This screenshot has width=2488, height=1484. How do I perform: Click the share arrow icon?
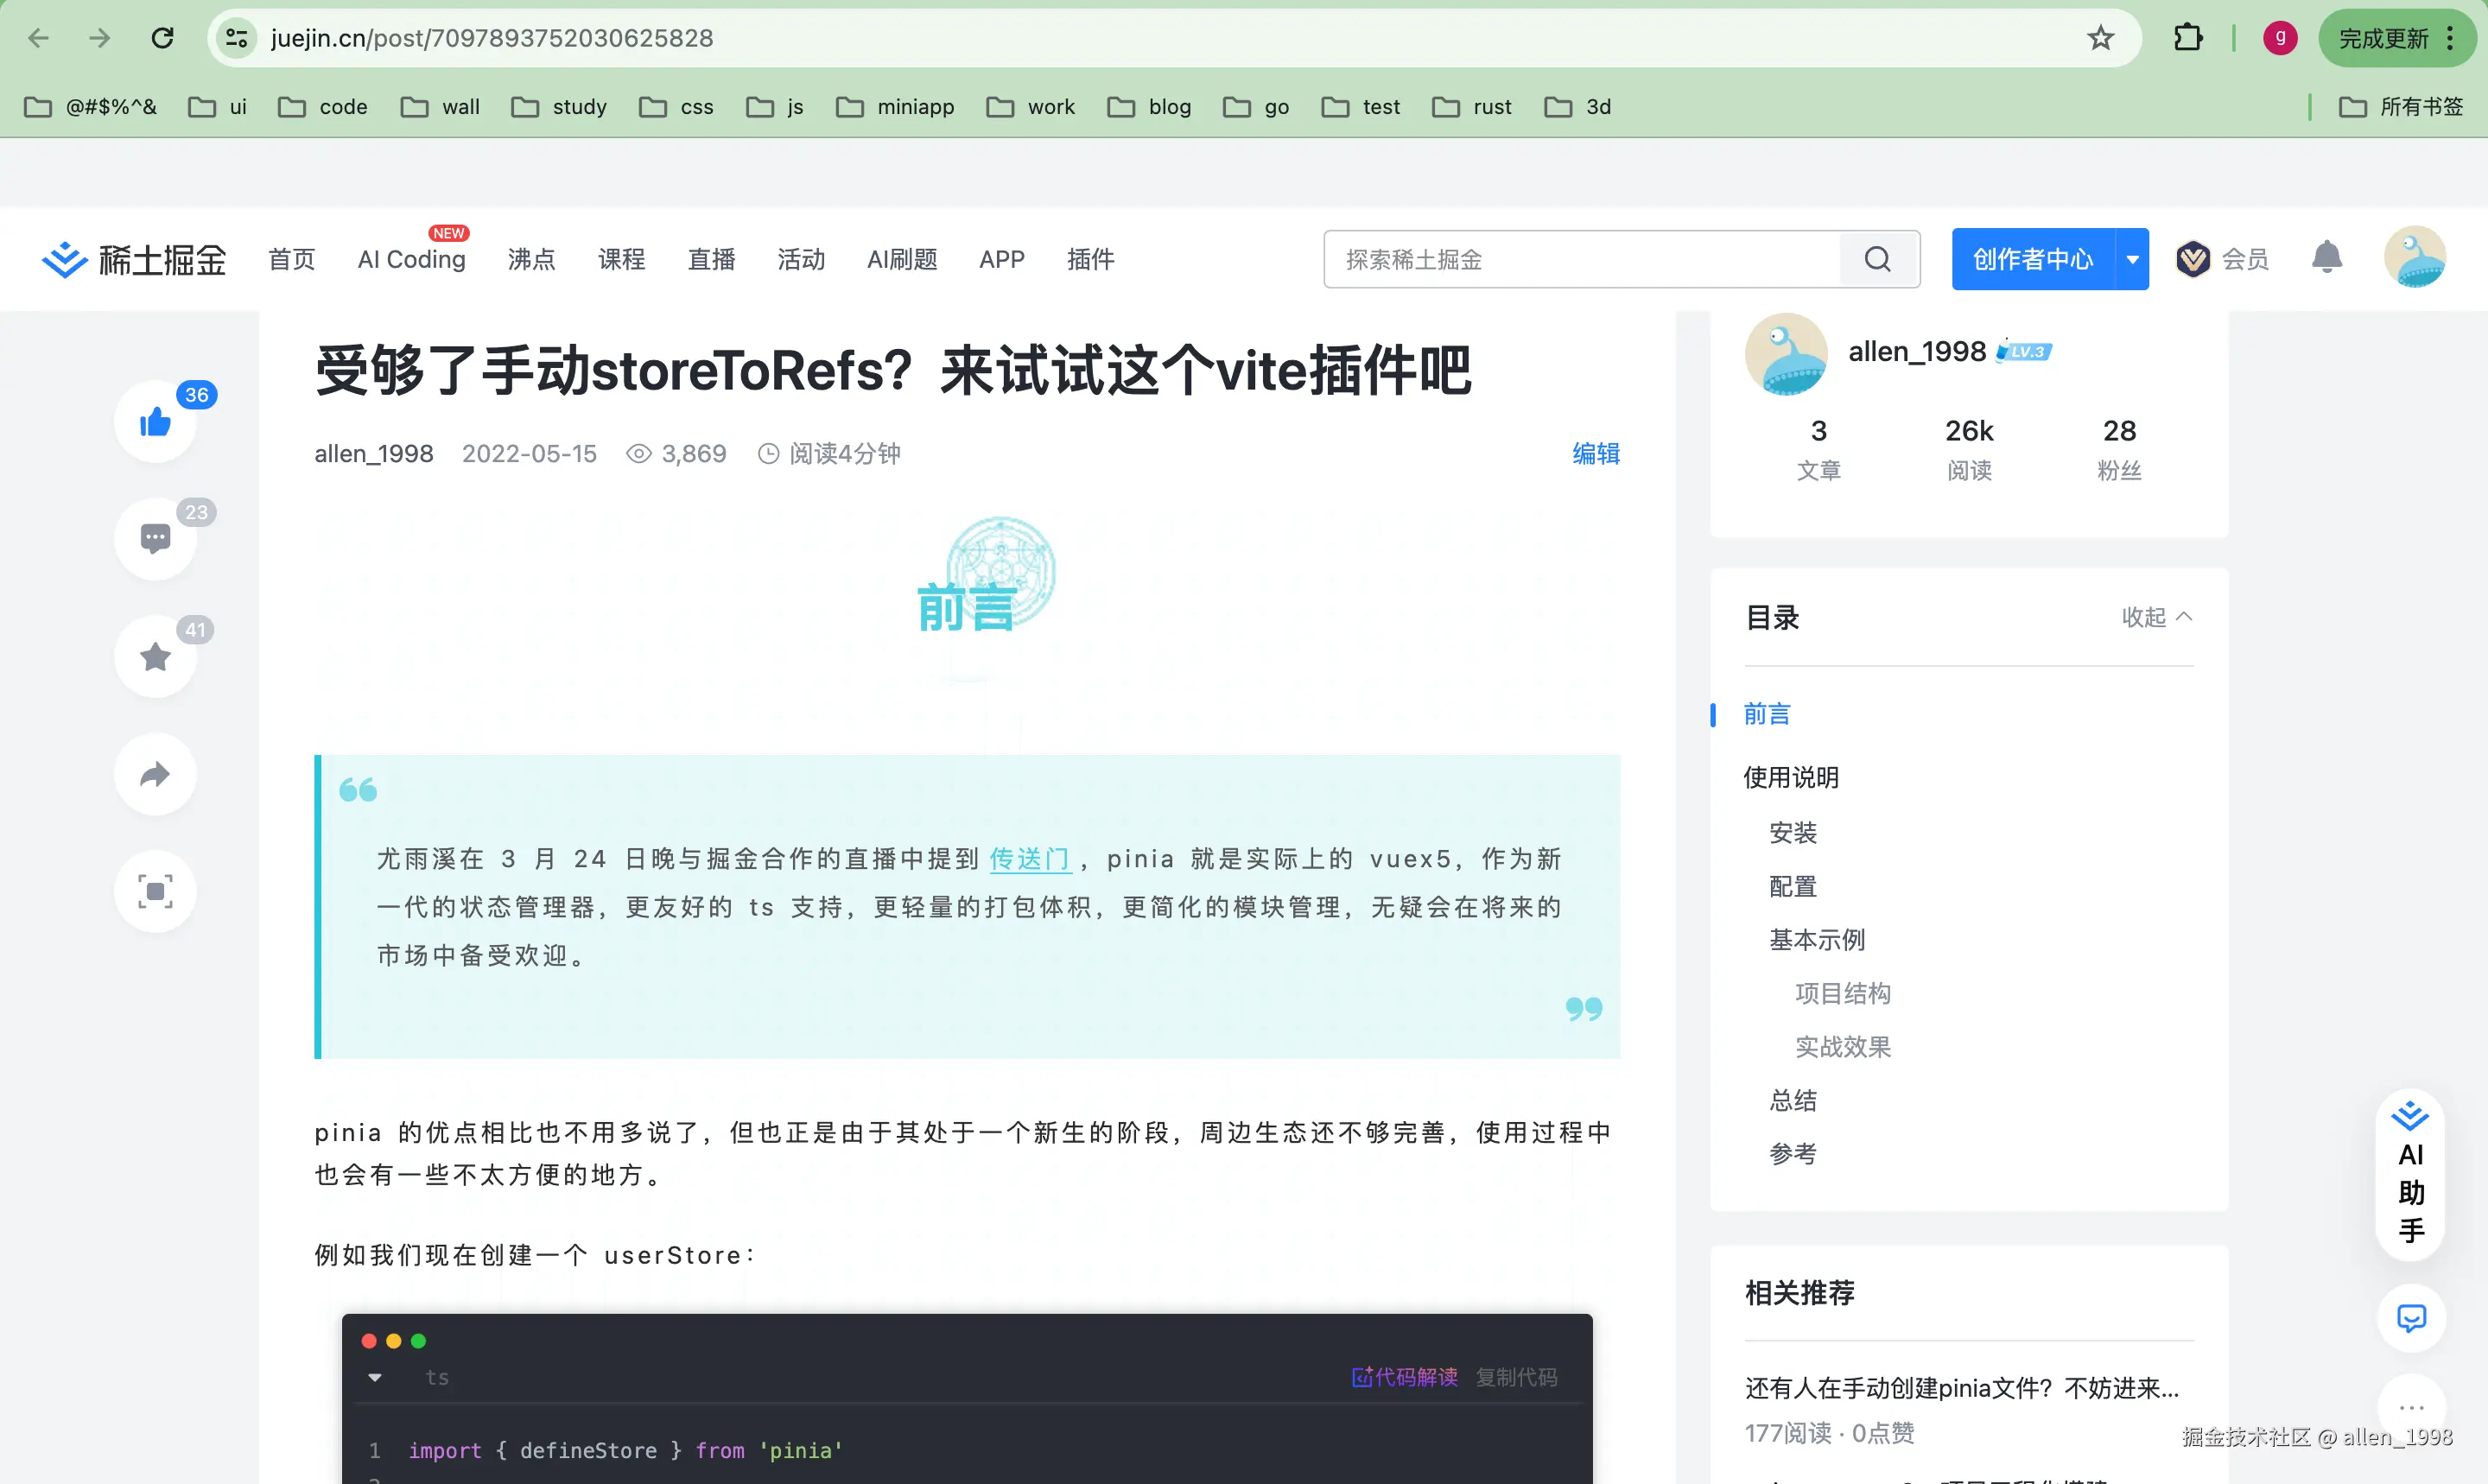click(x=155, y=774)
